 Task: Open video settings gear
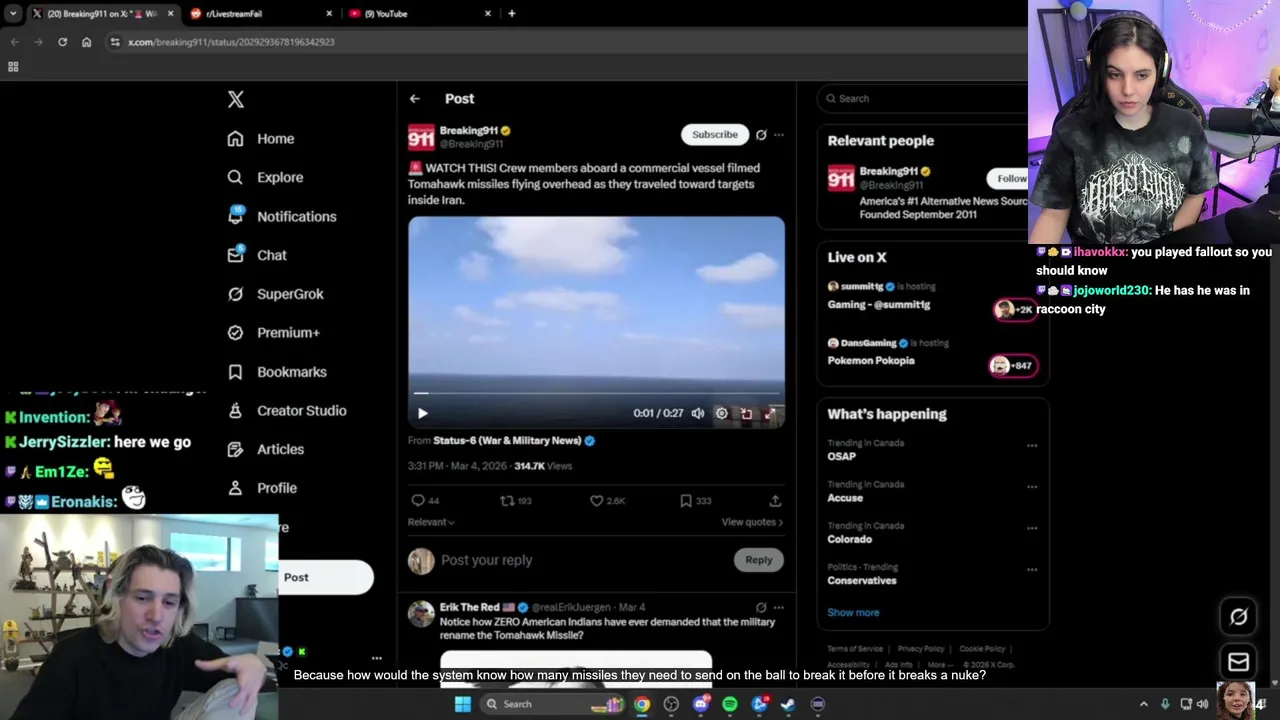[x=721, y=413]
